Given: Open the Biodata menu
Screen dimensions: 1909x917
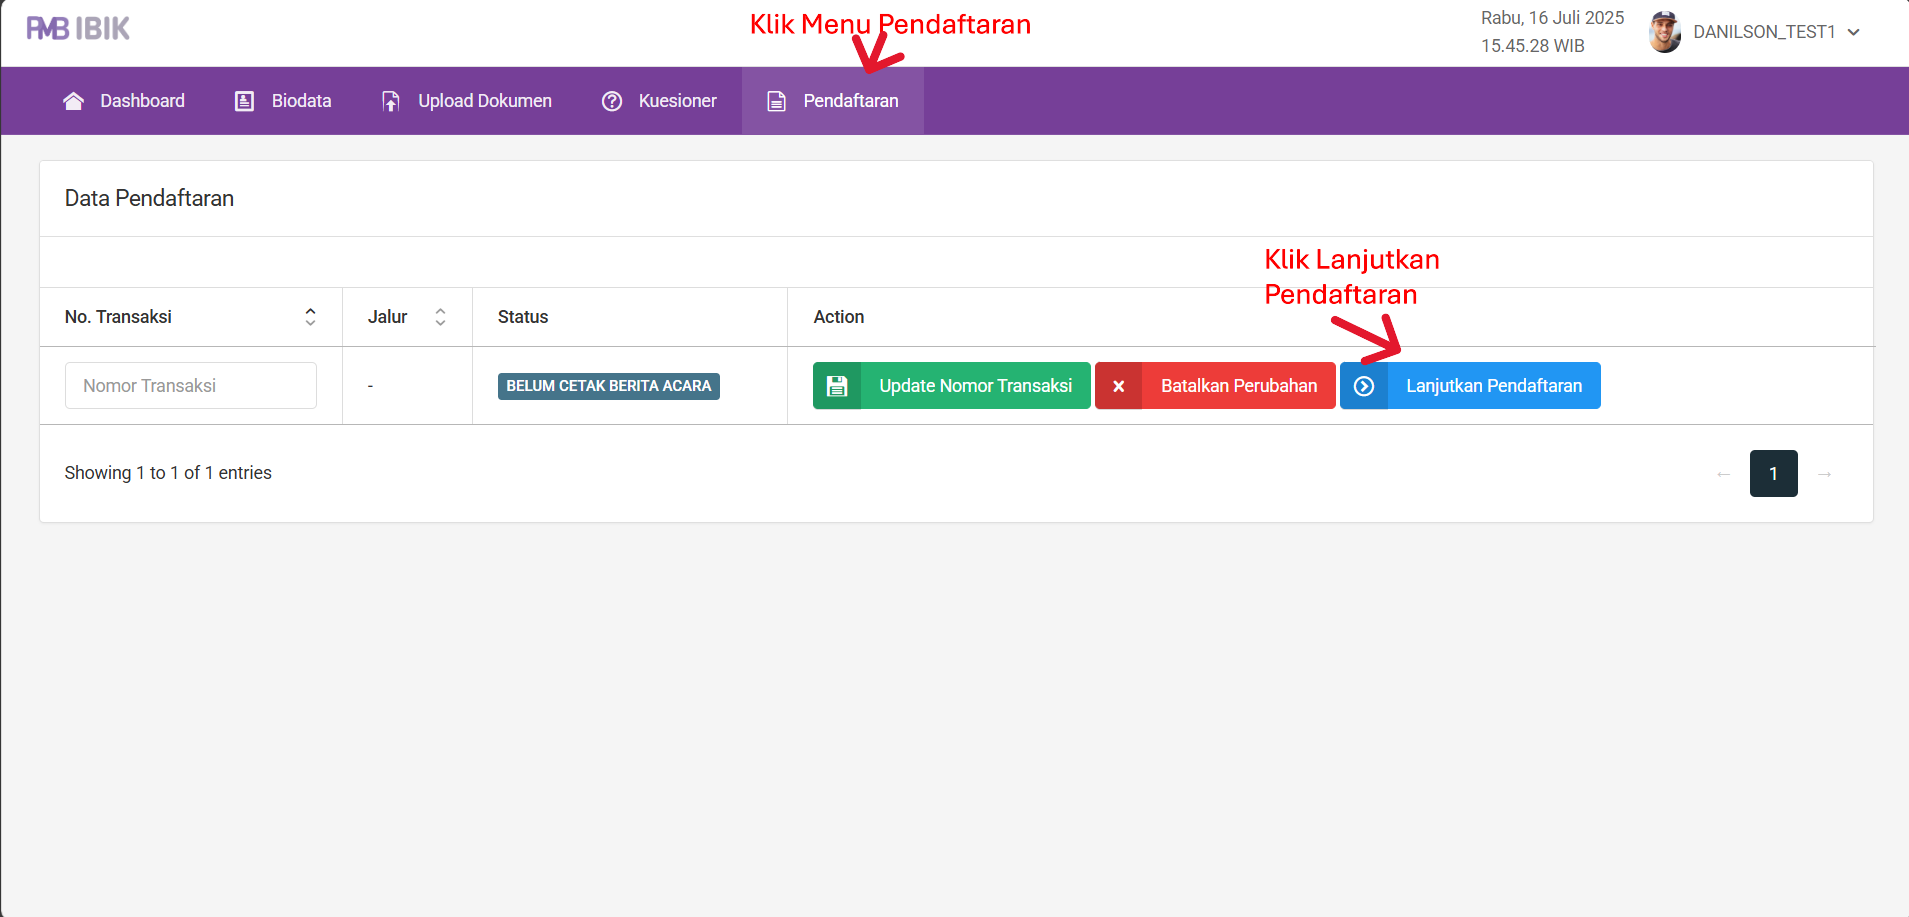Looking at the screenshot, I should click(301, 101).
